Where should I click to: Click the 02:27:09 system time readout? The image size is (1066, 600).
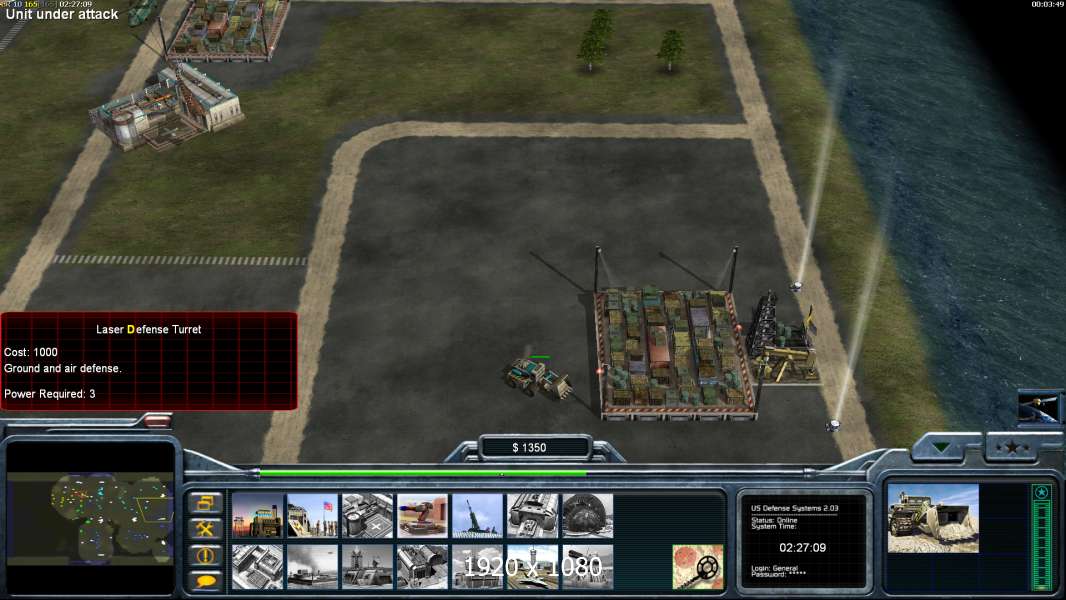[x=802, y=548]
